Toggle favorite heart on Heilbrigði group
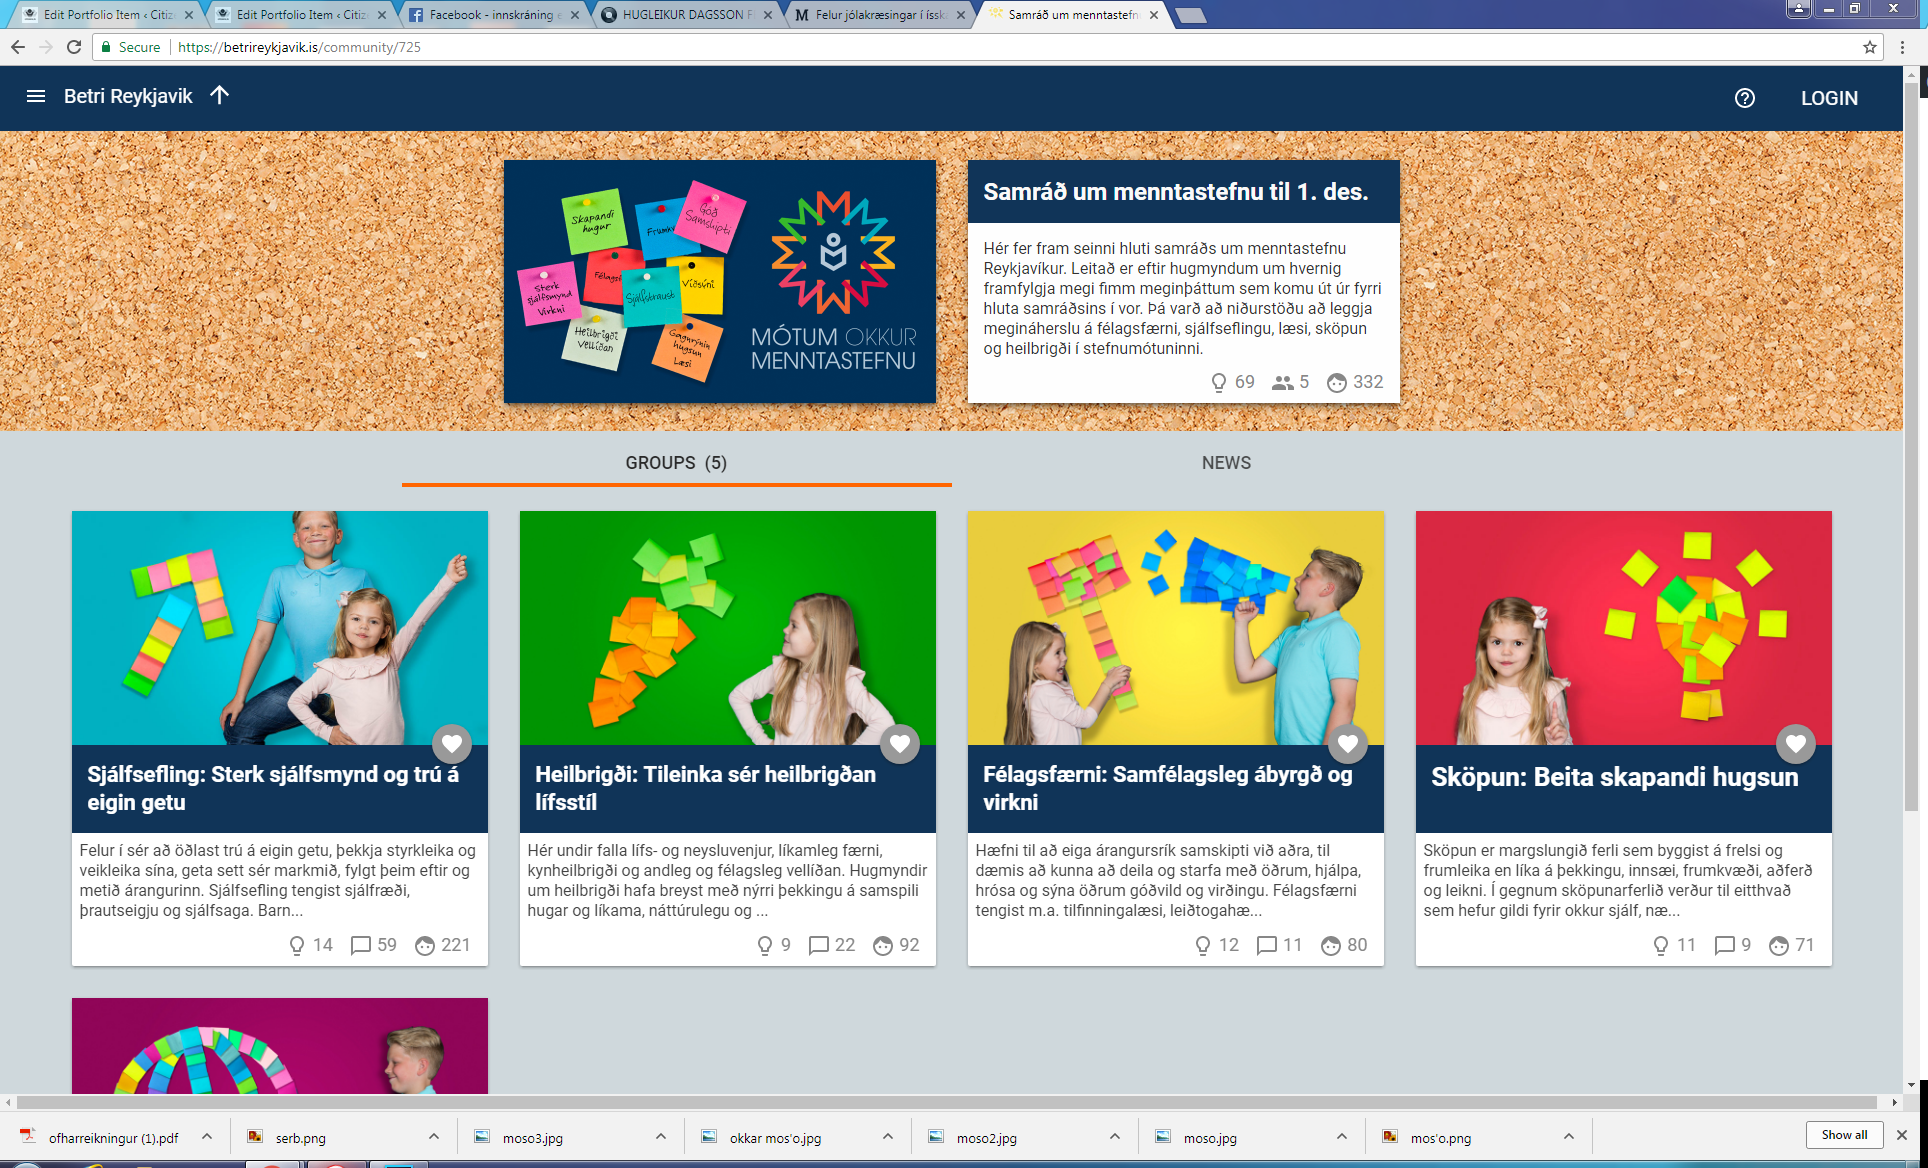The image size is (1928, 1168). (900, 743)
